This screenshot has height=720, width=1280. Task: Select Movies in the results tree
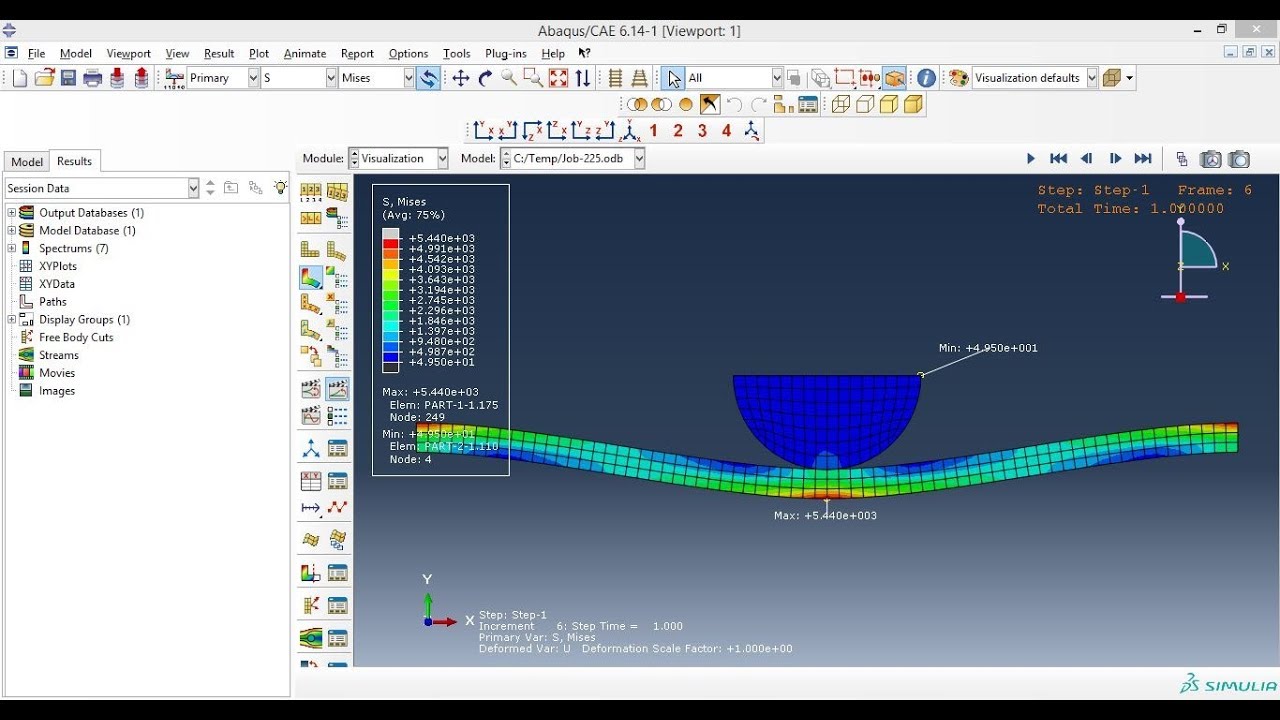click(57, 373)
